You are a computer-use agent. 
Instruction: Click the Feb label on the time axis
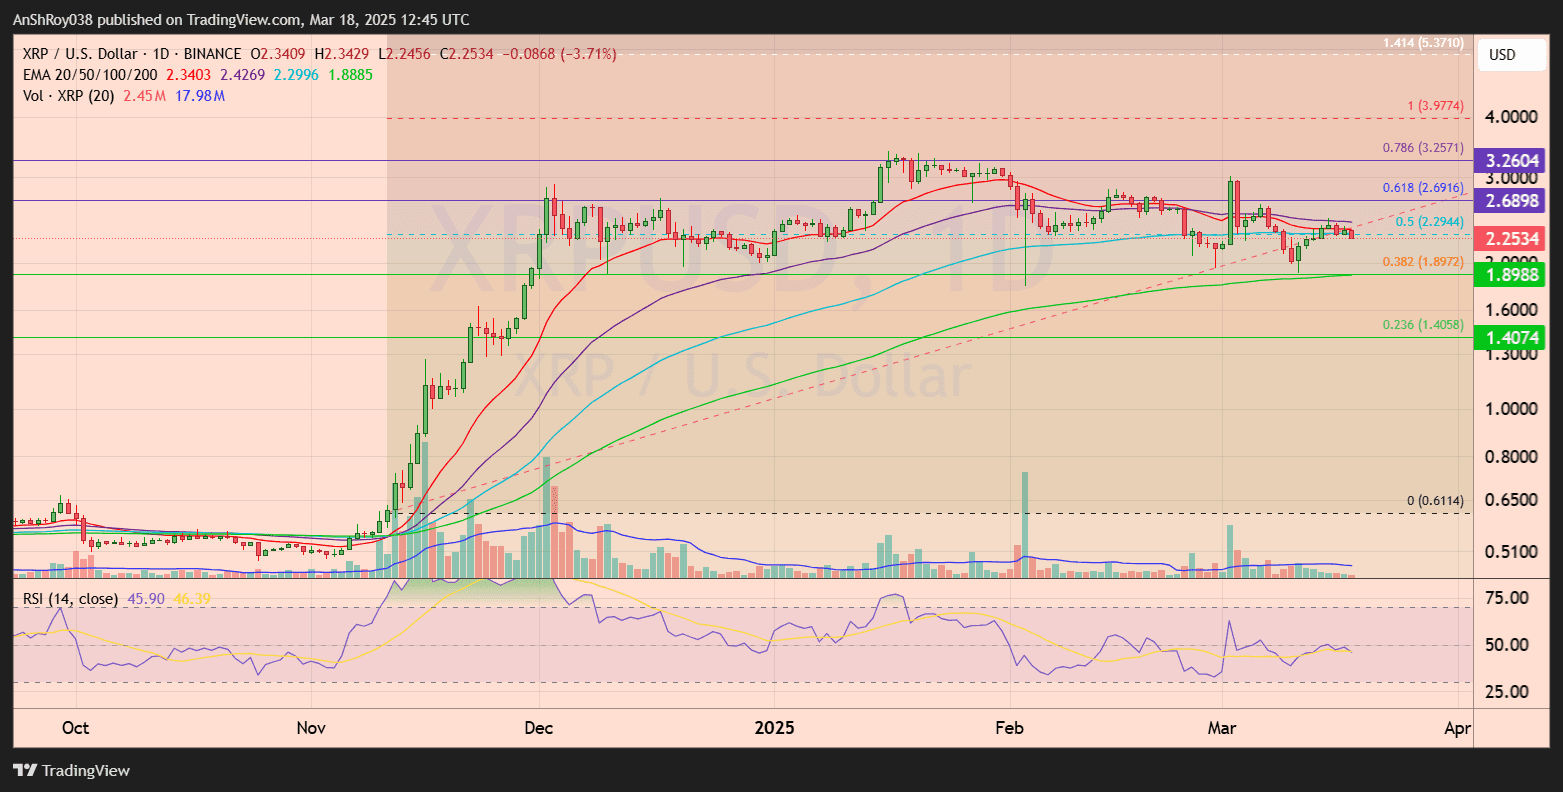[x=1009, y=729]
